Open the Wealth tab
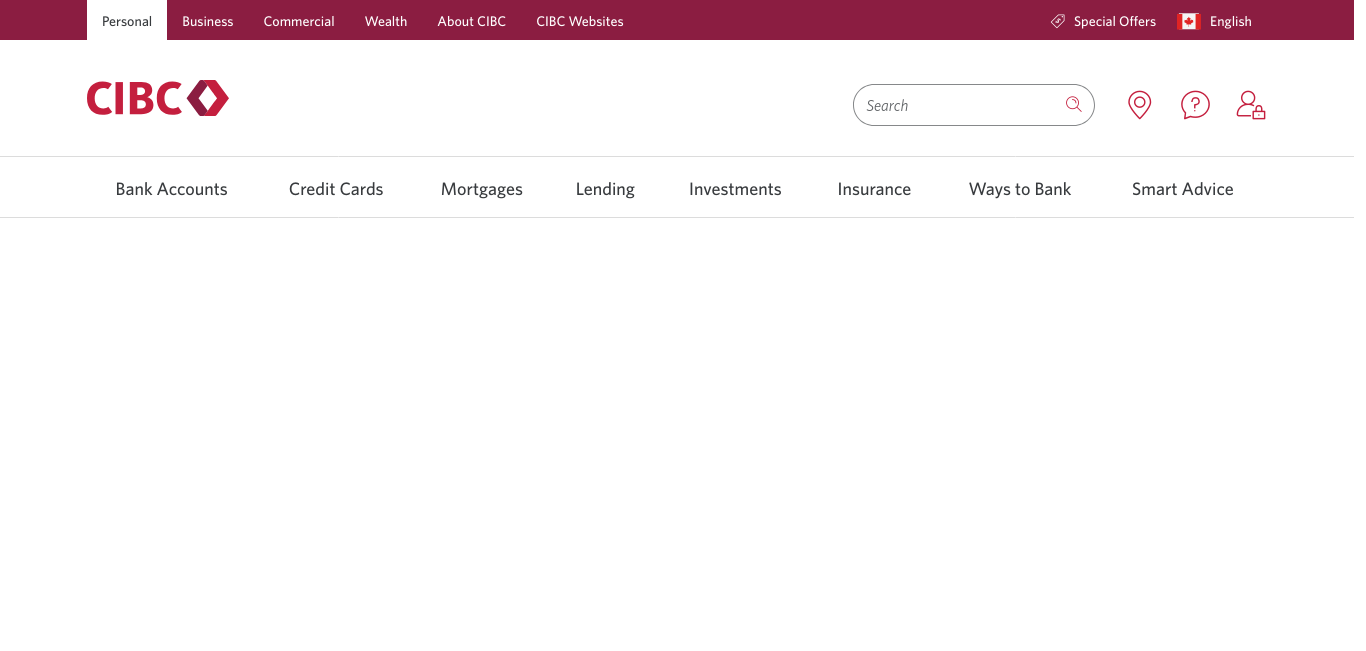Viewport: 1366px width, 651px height. click(x=386, y=21)
